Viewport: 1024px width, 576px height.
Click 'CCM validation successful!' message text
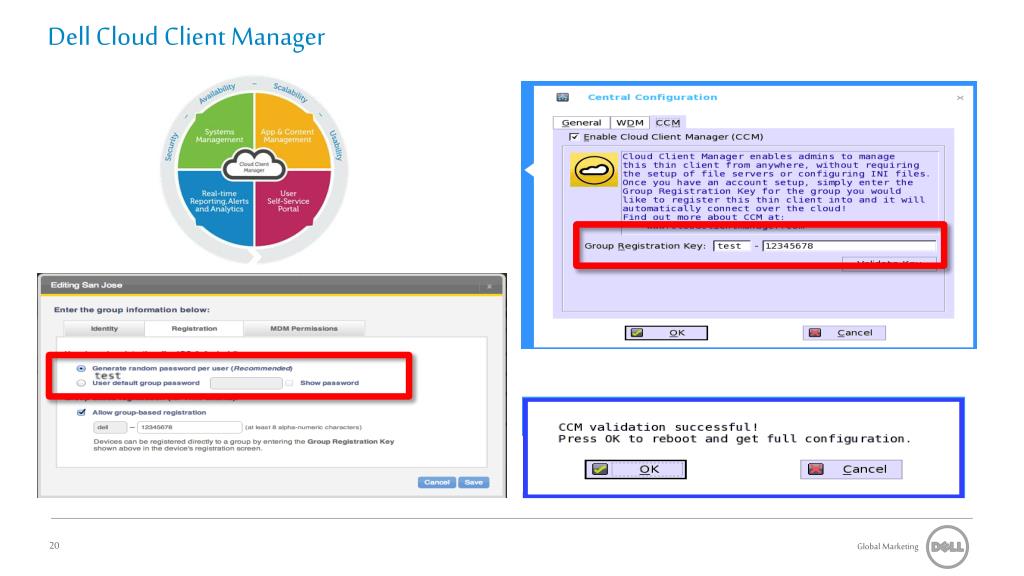coord(658,427)
